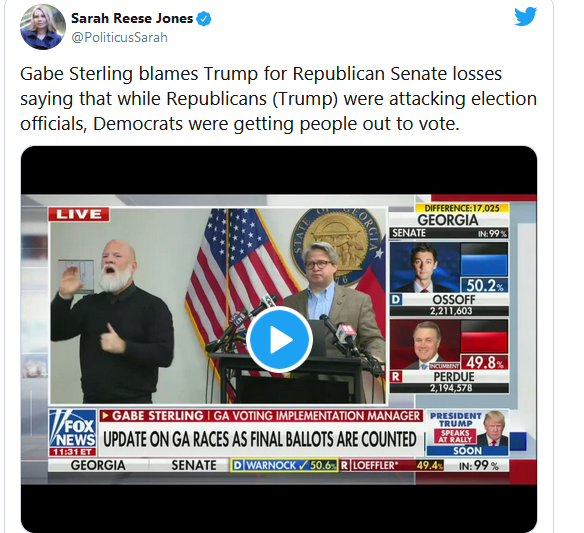Click the 11:31 ET time stamp

73,452
